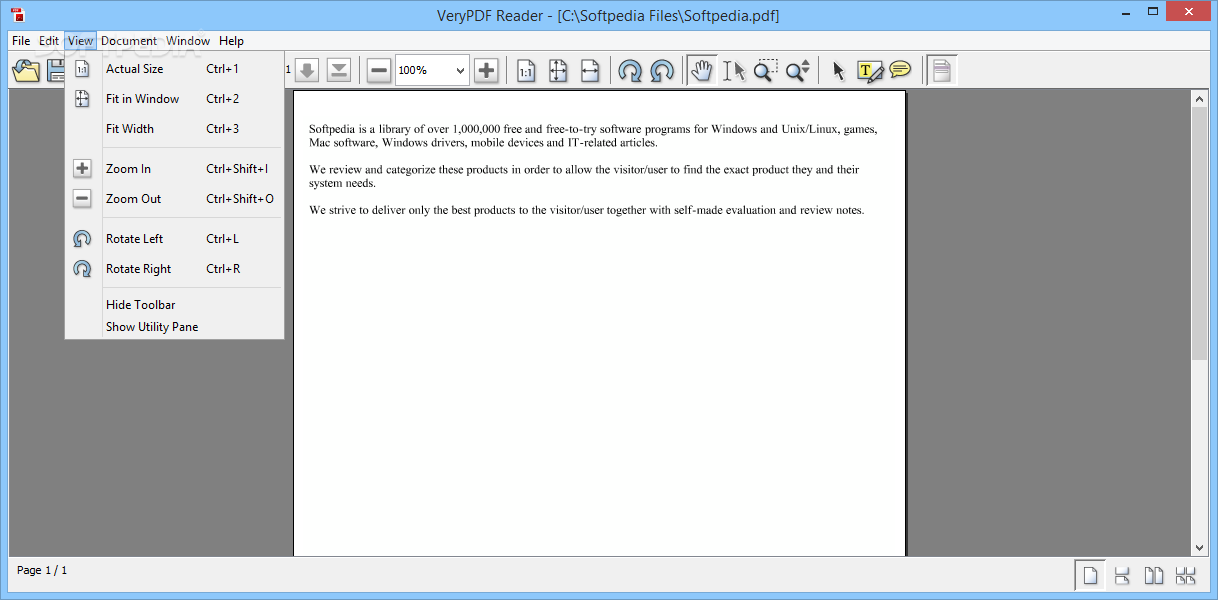Click the toolbar zoom out minus button
The width and height of the screenshot is (1218, 600).
click(x=379, y=70)
